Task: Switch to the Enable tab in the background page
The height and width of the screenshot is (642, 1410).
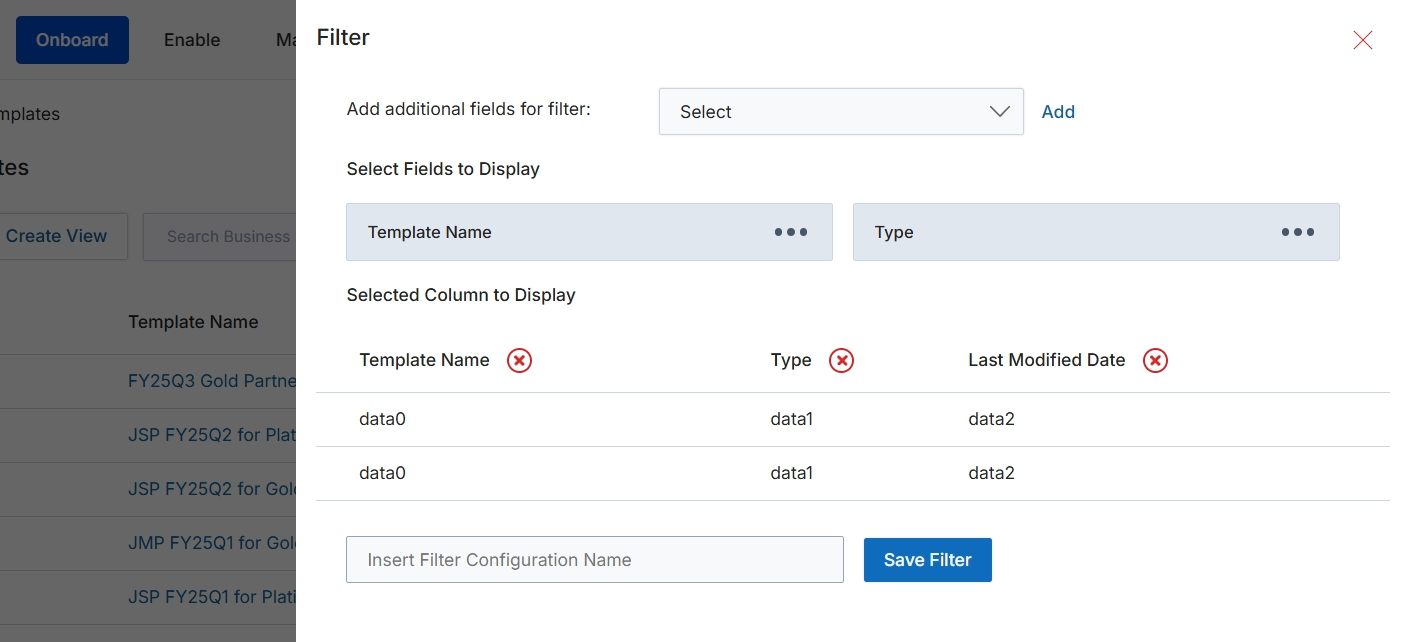Action: coord(192,40)
